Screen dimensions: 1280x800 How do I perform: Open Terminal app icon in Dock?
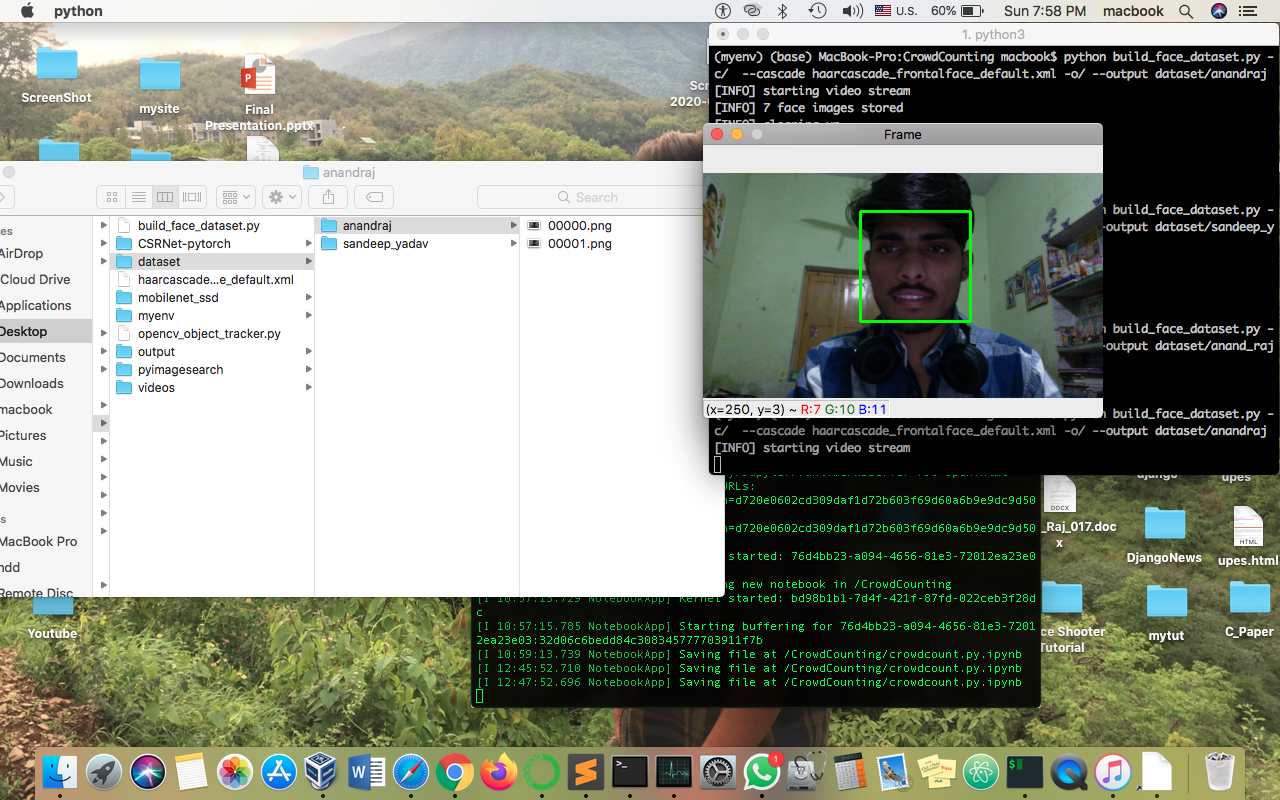(x=630, y=771)
